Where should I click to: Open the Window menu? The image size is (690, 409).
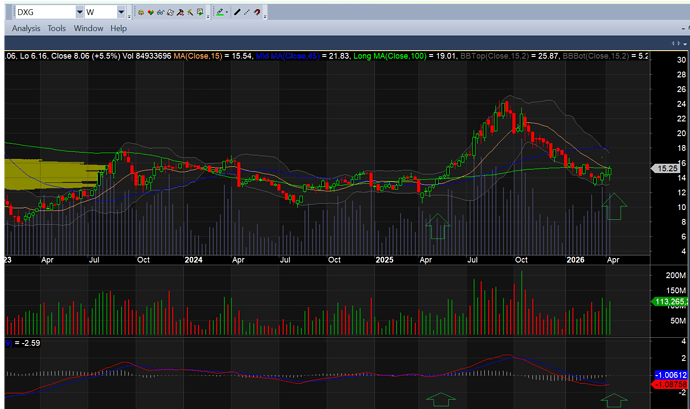tap(88, 28)
